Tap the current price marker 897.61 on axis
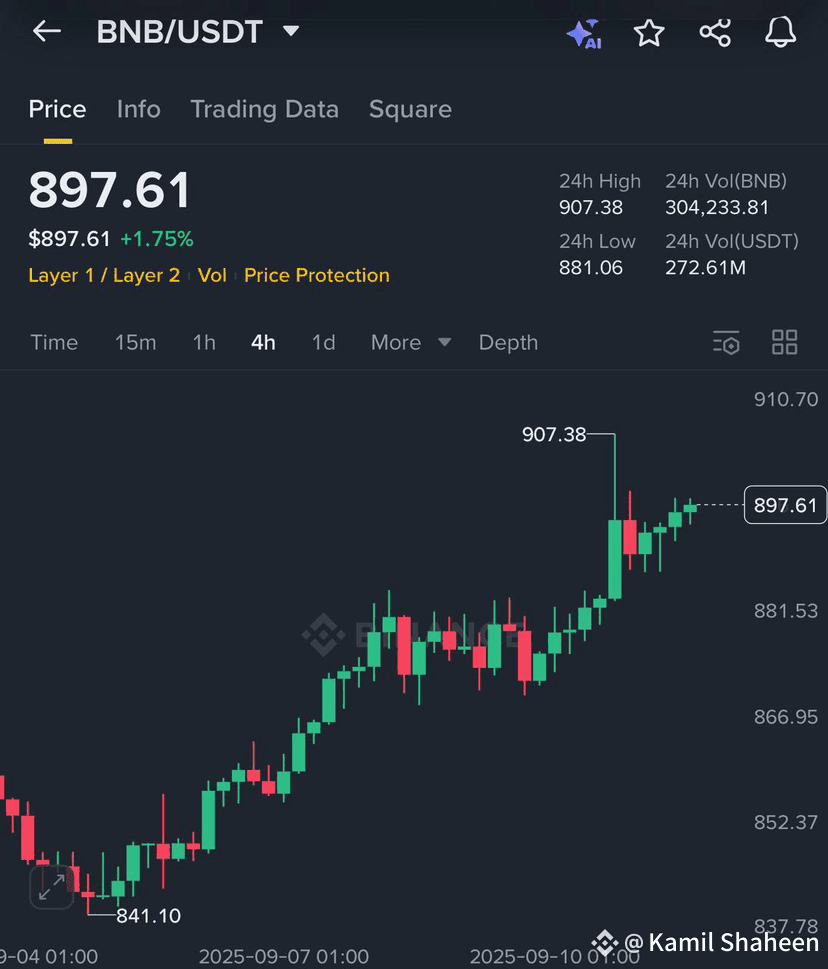 785,505
